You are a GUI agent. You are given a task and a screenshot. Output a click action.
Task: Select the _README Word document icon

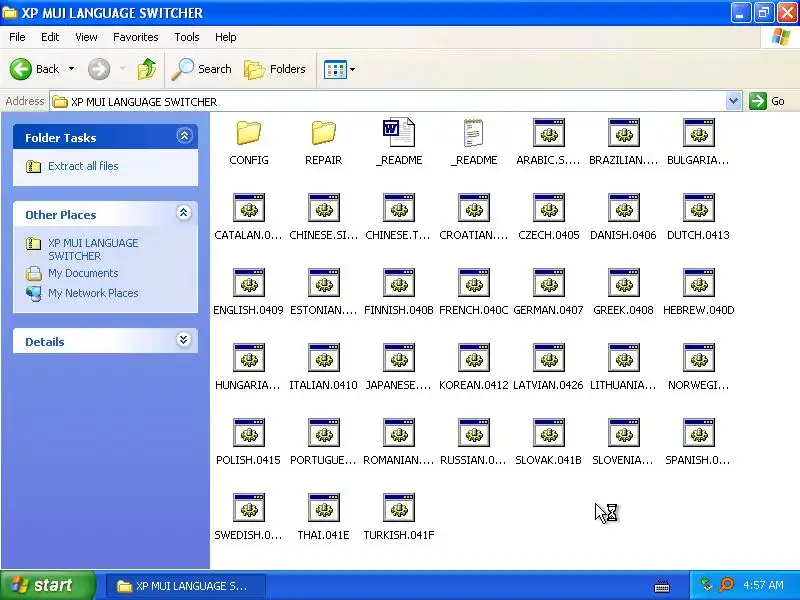[x=398, y=133]
